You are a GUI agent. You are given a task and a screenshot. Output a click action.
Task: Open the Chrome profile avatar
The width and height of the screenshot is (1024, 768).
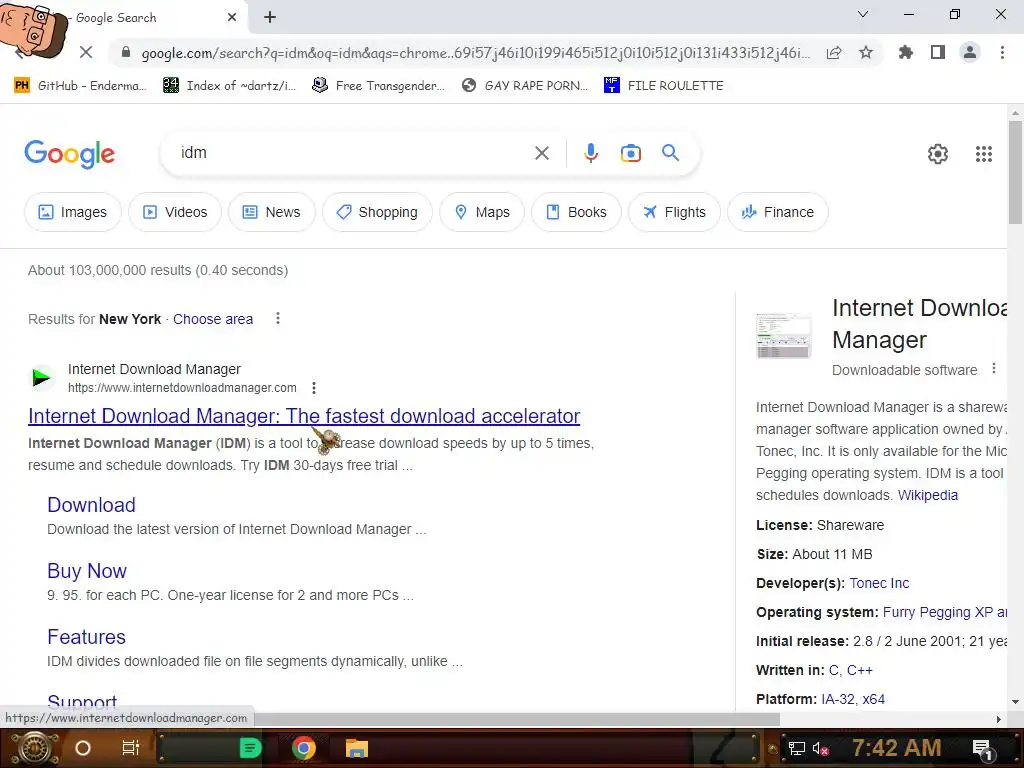[x=970, y=52]
